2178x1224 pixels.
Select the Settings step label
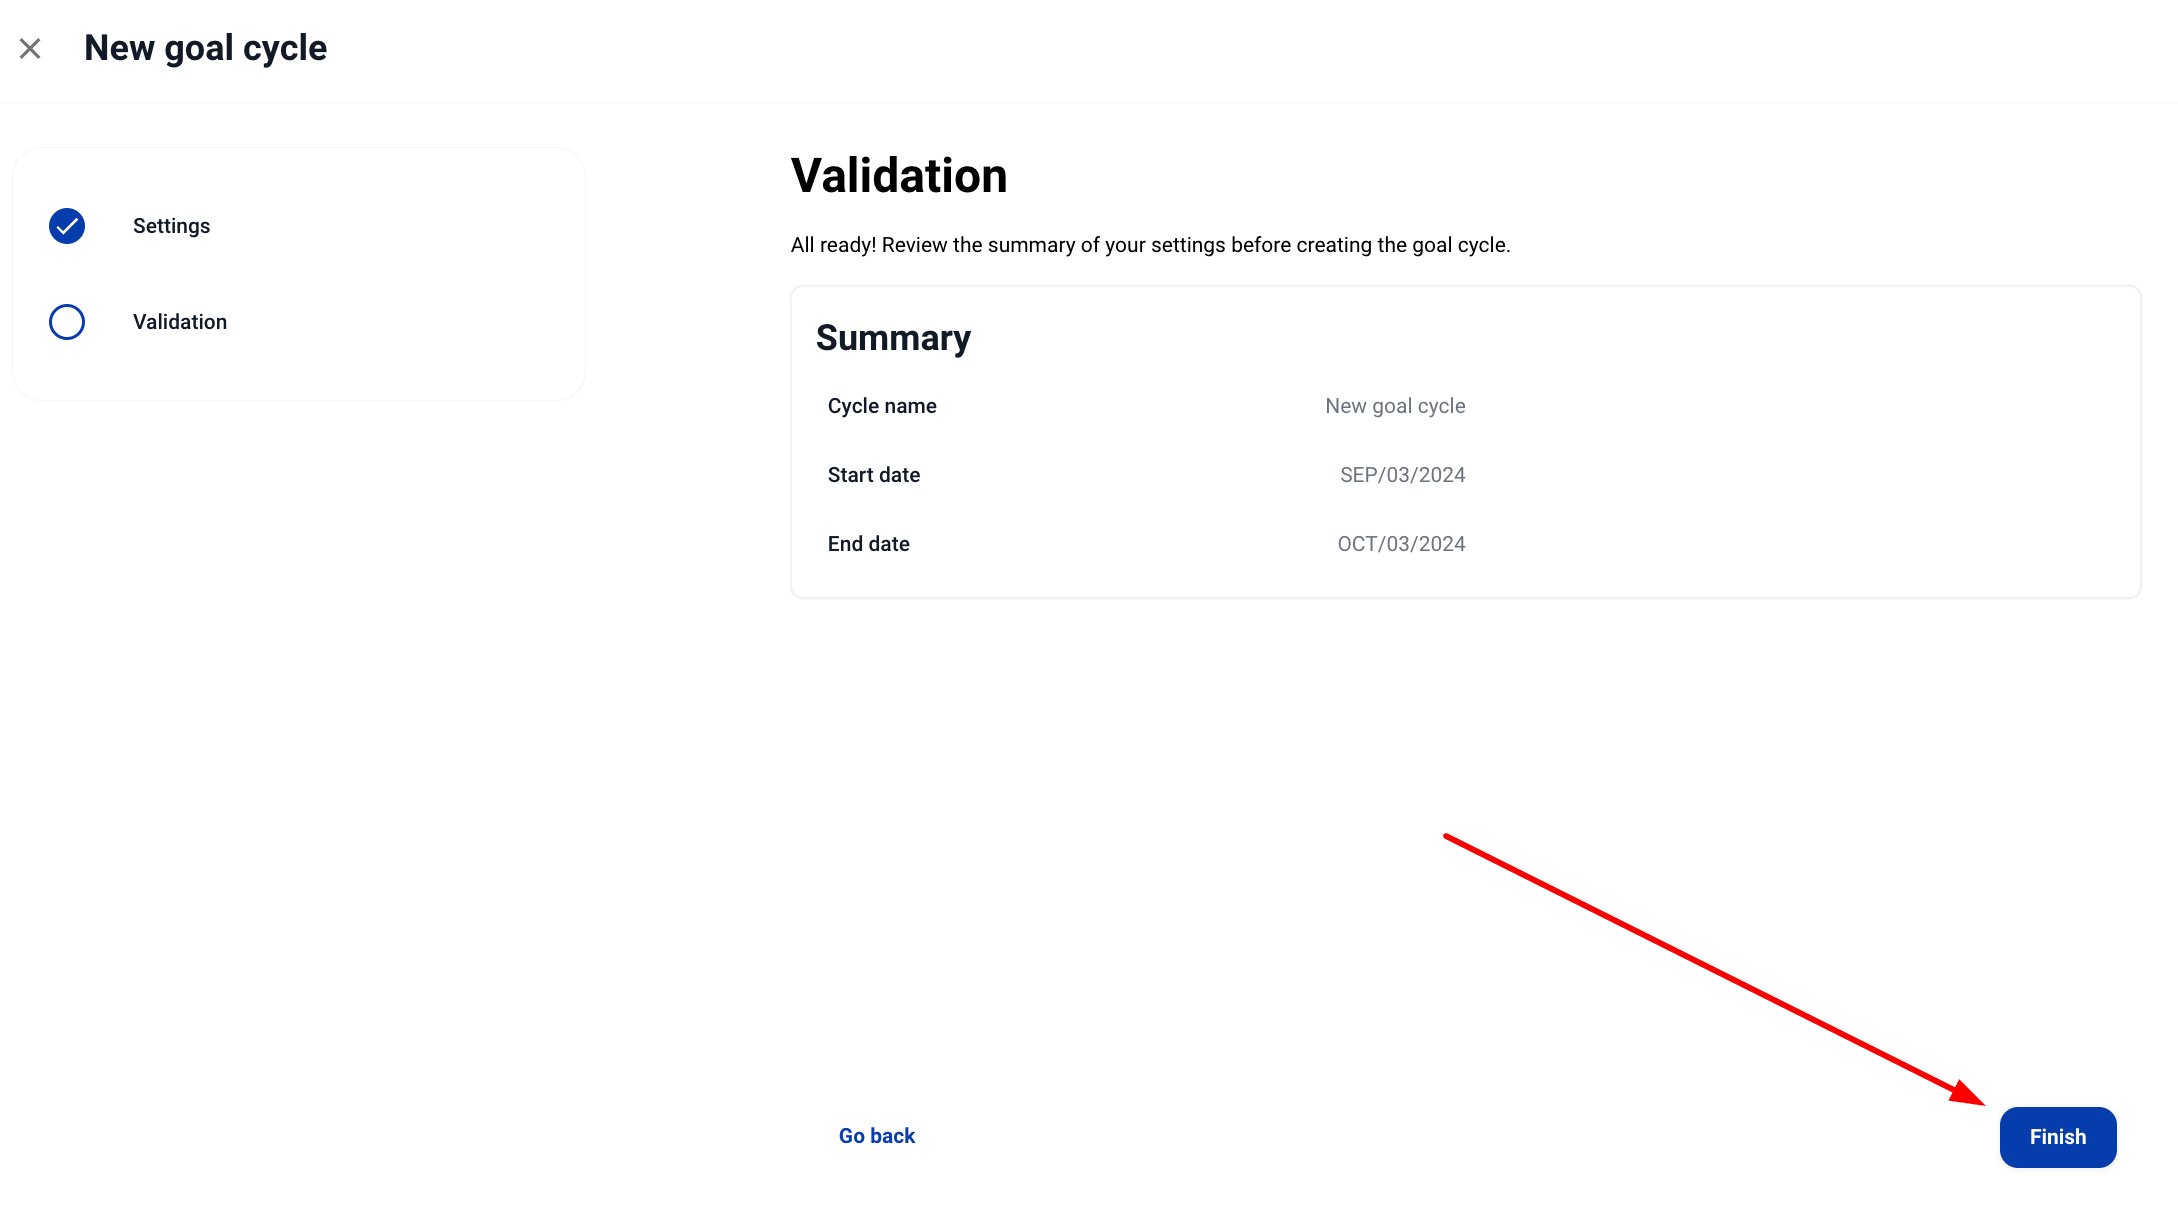click(171, 226)
